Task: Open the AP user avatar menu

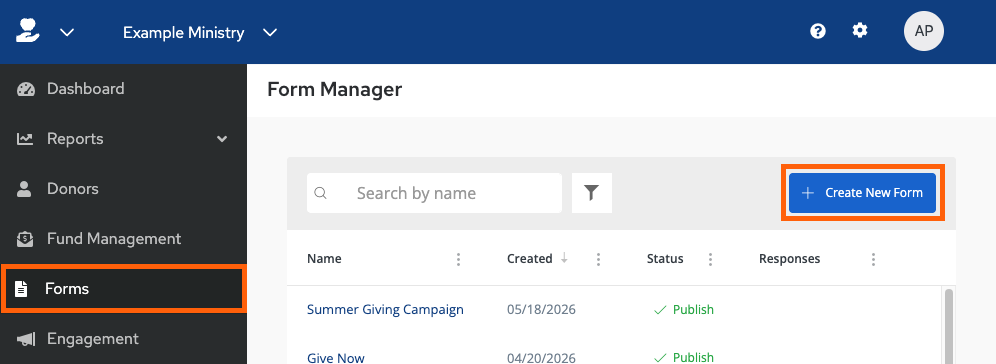Action: click(924, 30)
